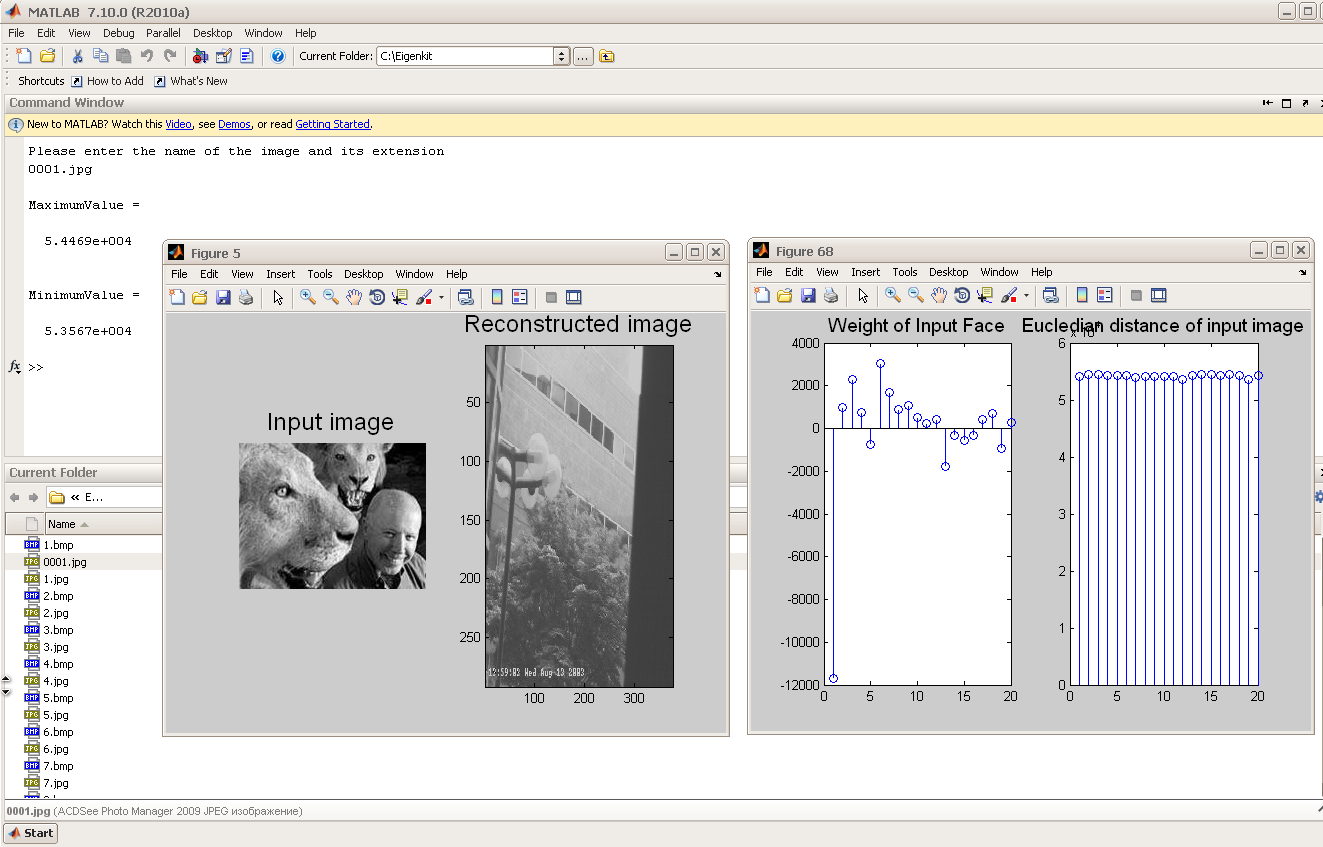Save Figure 68 using the floppy disk icon

pos(808,295)
